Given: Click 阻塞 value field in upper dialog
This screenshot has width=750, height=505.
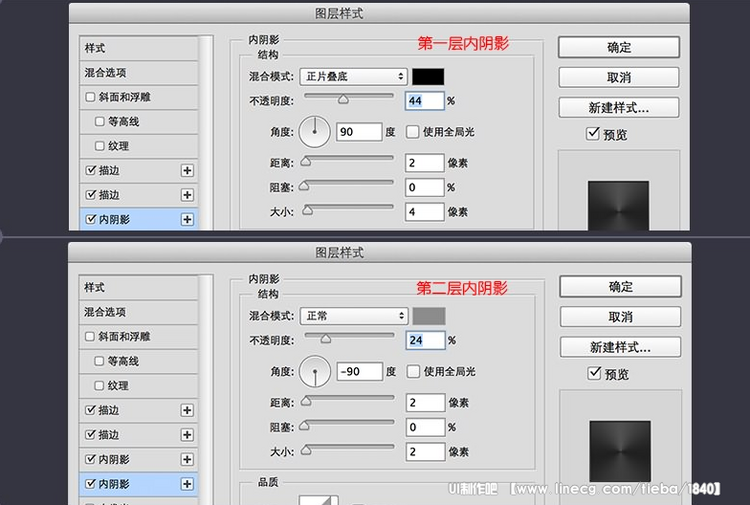Looking at the screenshot, I should point(425,187).
